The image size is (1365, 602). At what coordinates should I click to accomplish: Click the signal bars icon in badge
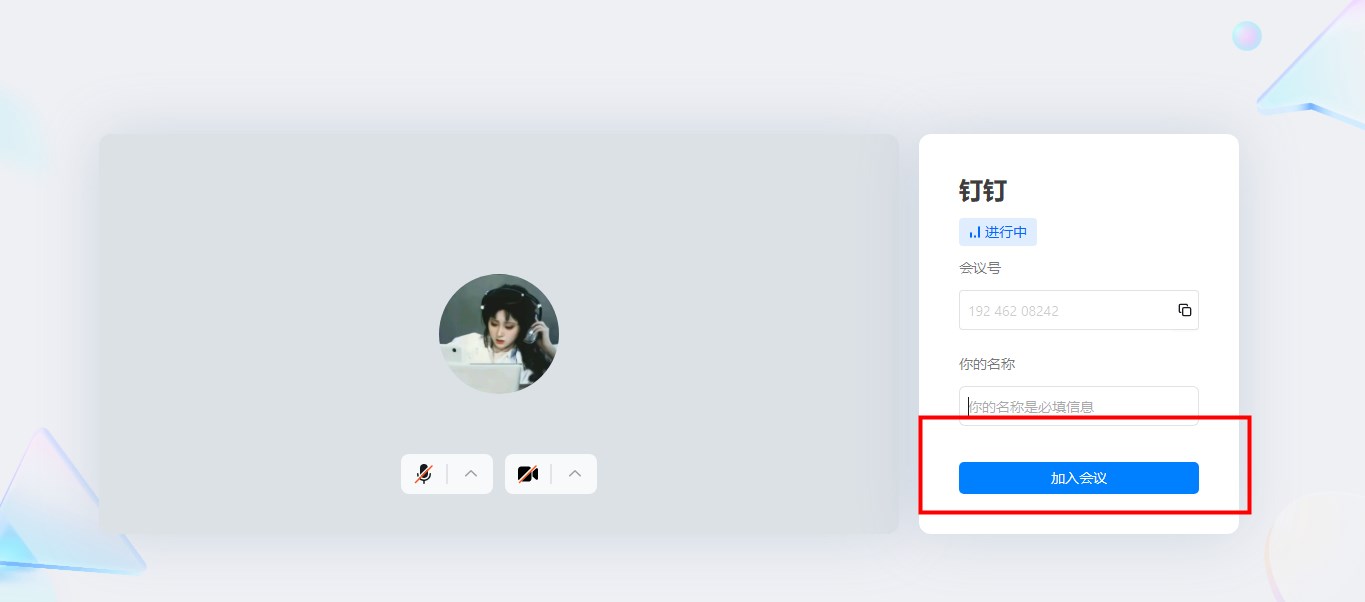(974, 233)
